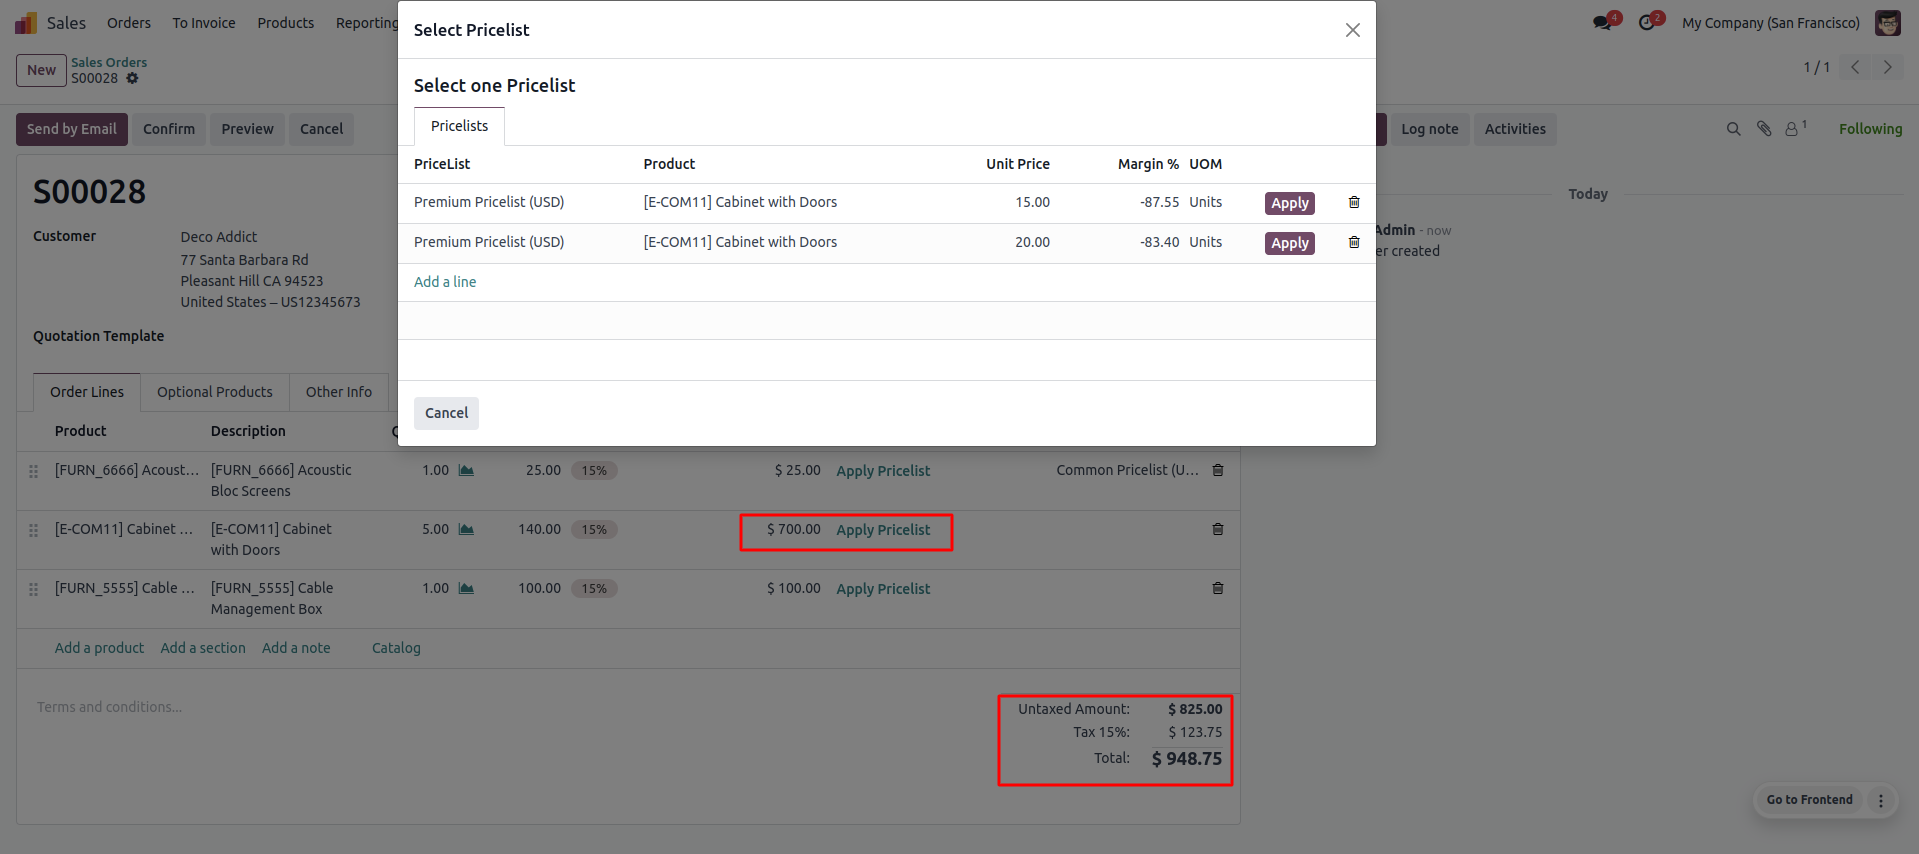Image resolution: width=1919 pixels, height=854 pixels.
Task: Open the Orders menu
Action: 129,23
